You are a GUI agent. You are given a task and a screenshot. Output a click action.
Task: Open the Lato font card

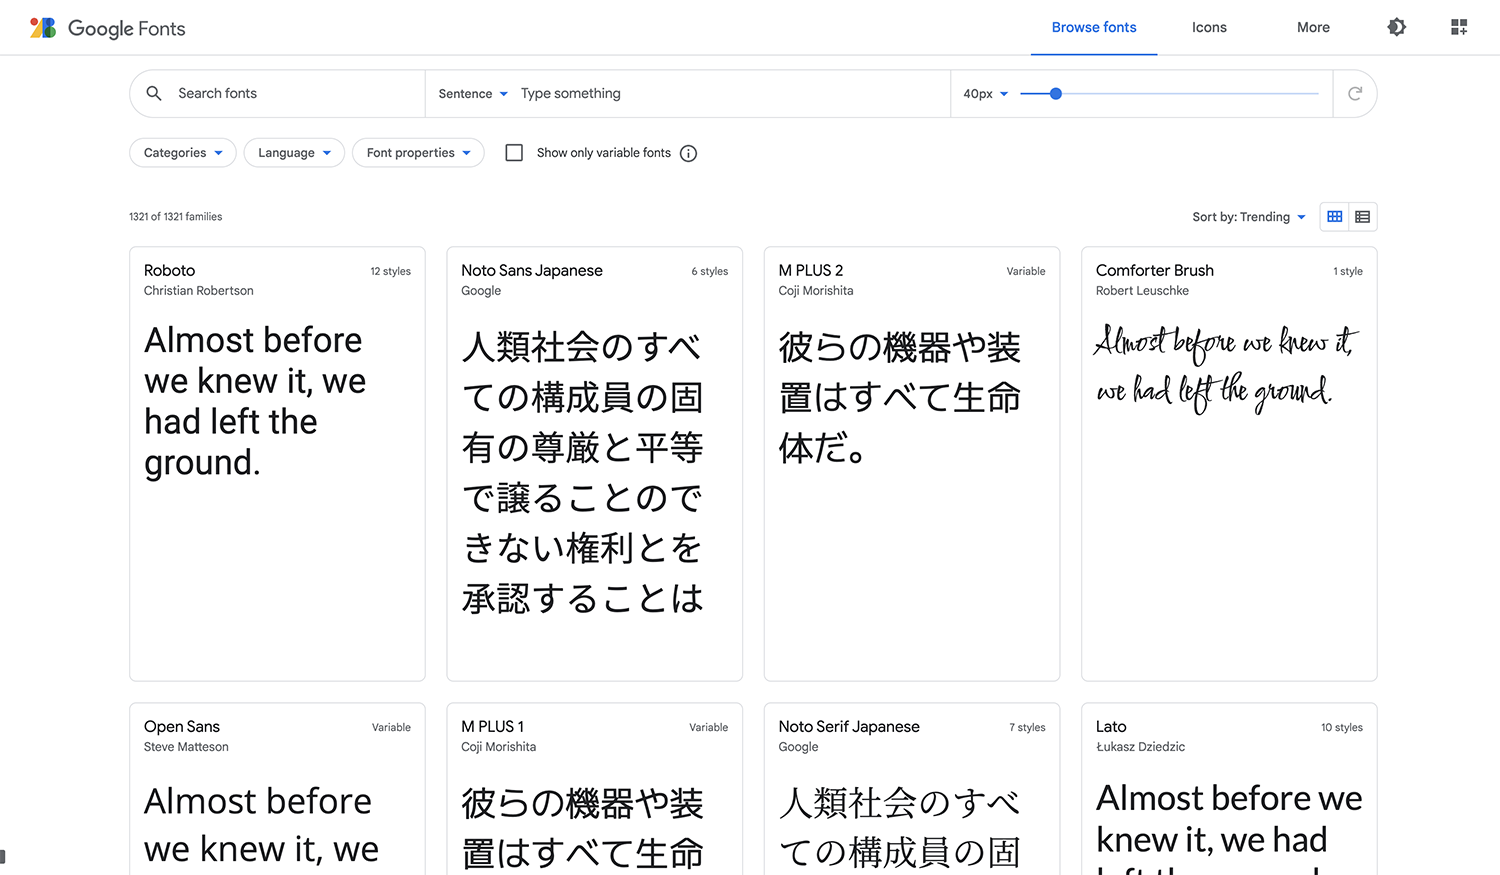coord(1229,789)
